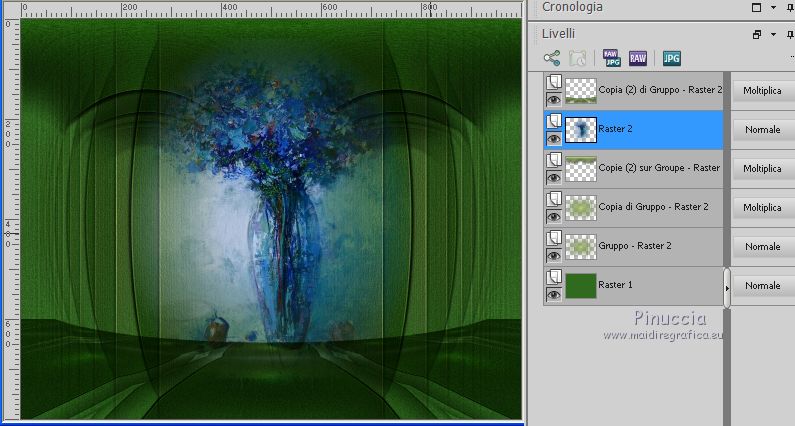
Task: Expand layer panel arrow beside Raster 1
Action: (x=727, y=288)
